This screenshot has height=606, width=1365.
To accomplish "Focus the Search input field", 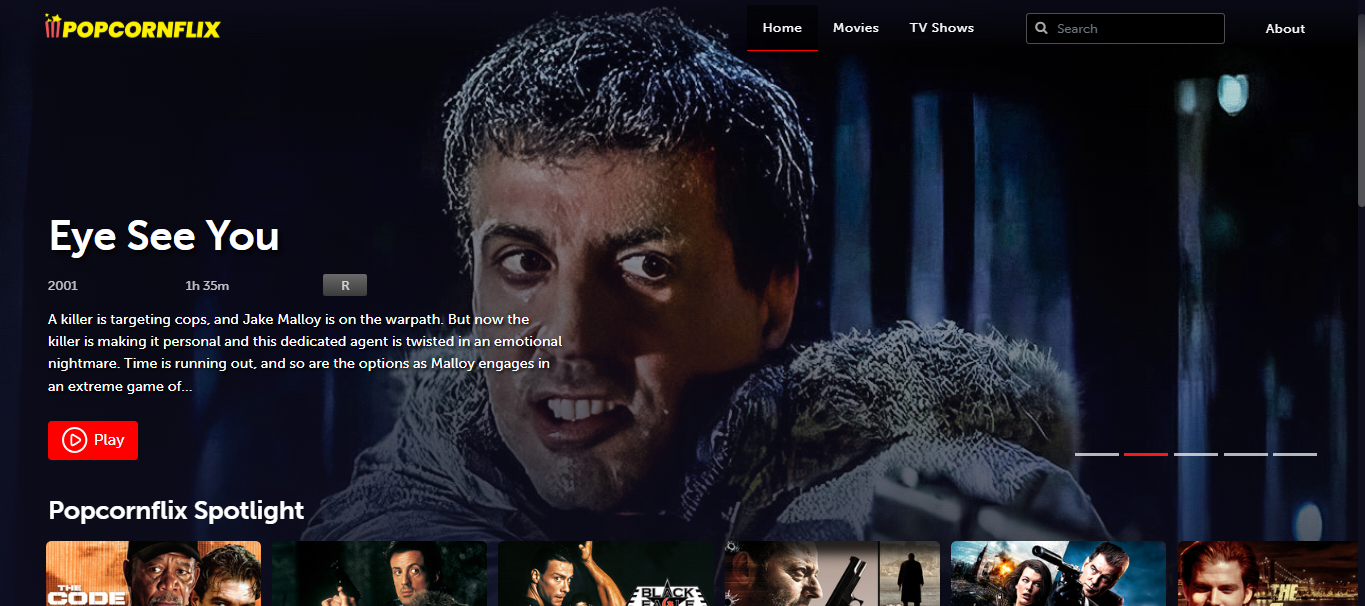I will point(1125,29).
